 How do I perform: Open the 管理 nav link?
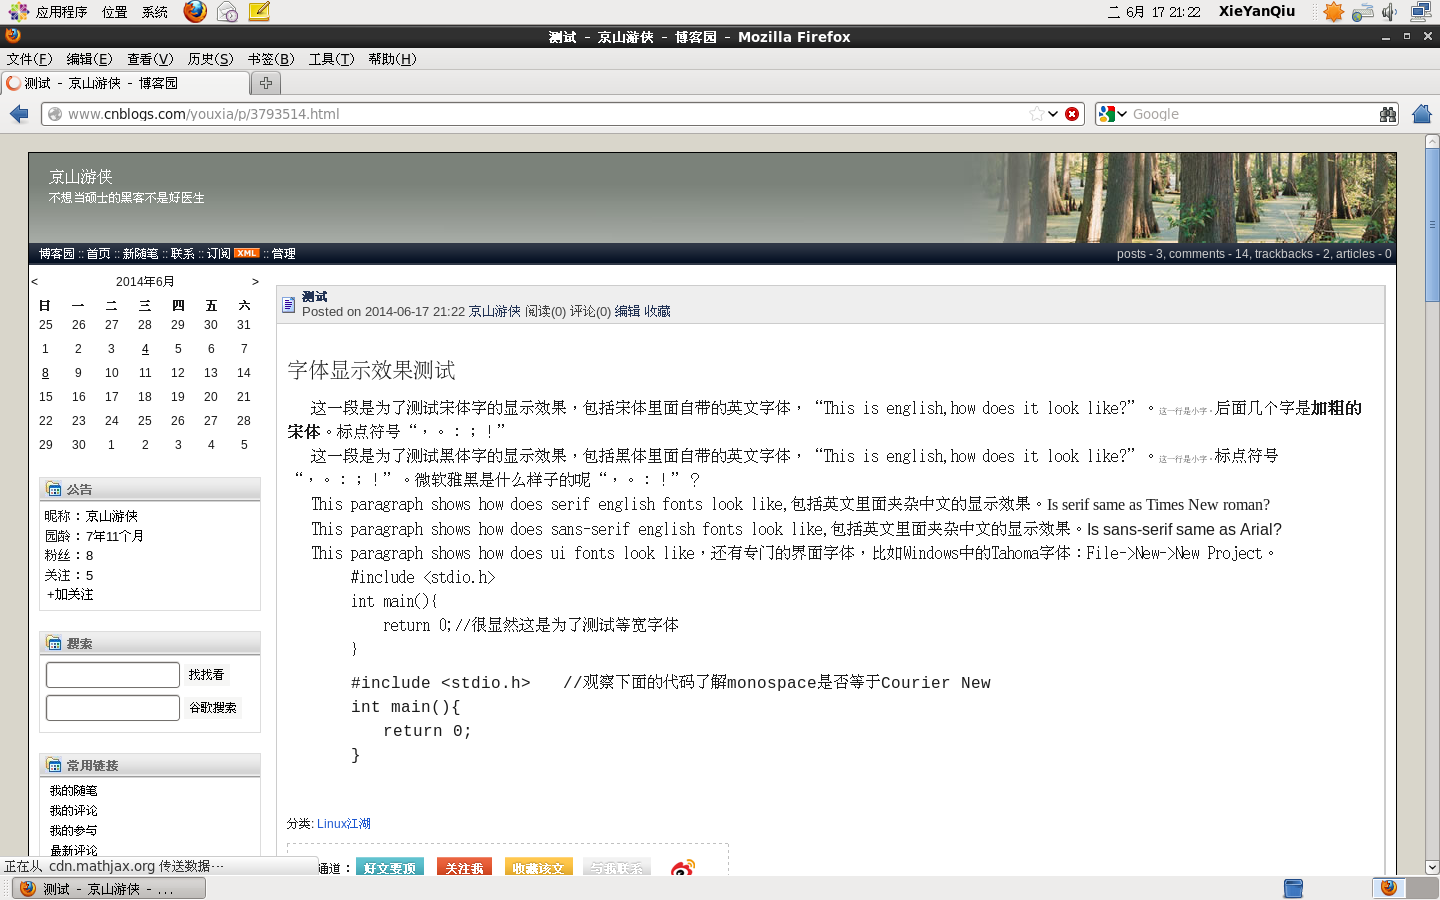pyautogui.click(x=284, y=254)
